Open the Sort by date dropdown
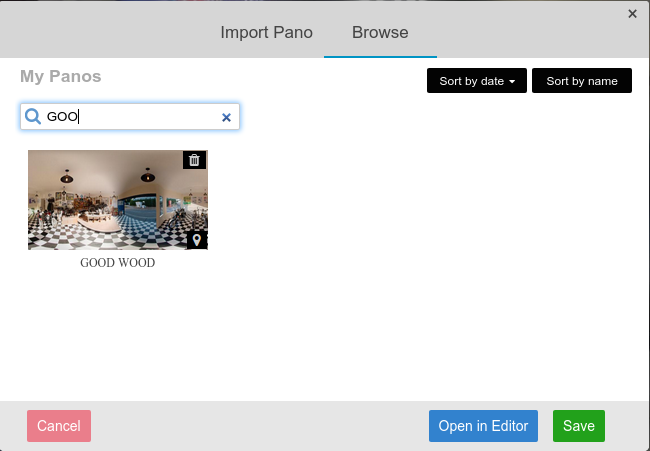This screenshot has height=451, width=650. click(477, 81)
